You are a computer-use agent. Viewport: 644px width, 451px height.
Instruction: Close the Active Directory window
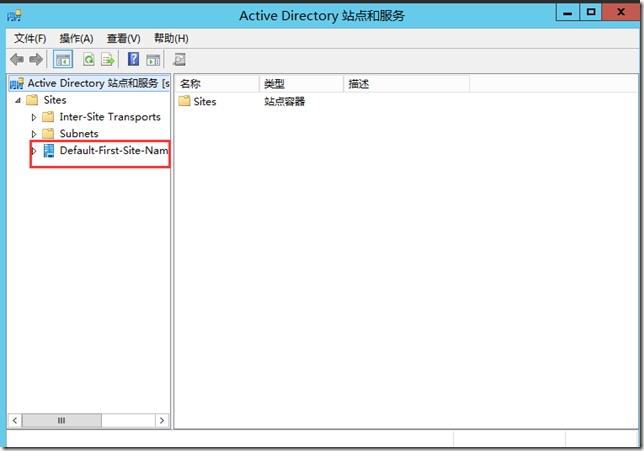(621, 12)
